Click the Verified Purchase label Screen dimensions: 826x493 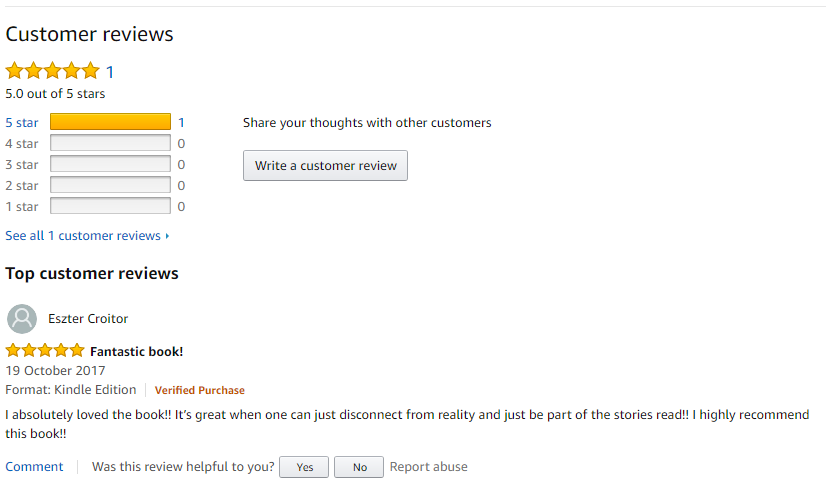pyautogui.click(x=199, y=390)
